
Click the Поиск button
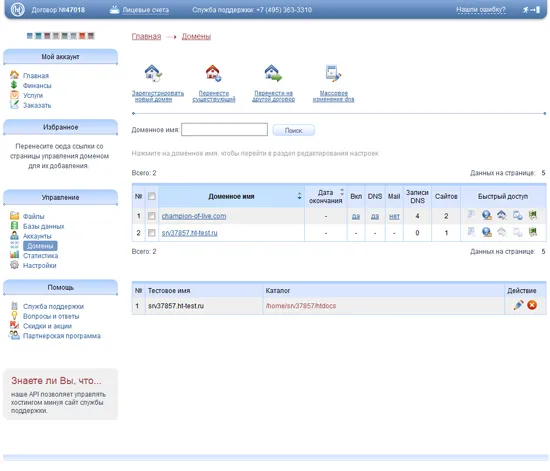click(294, 130)
